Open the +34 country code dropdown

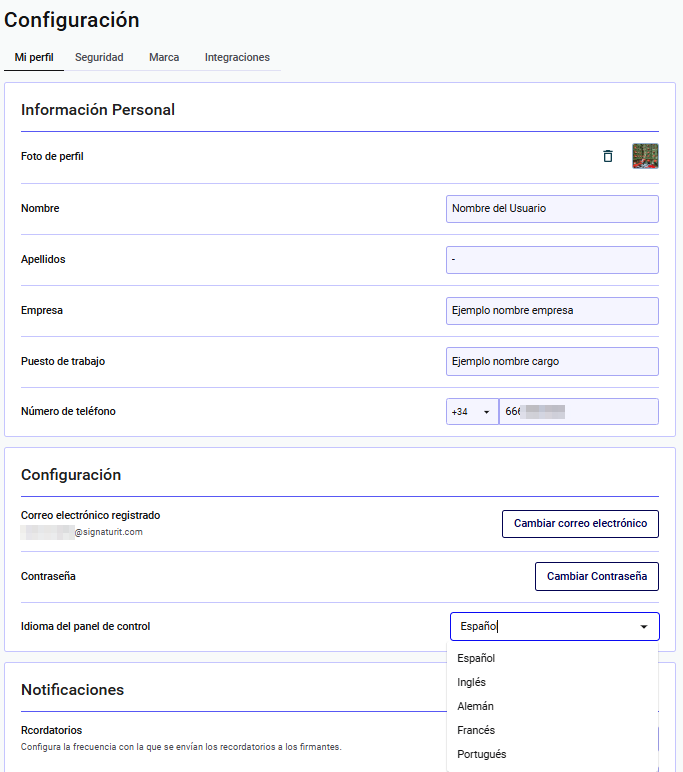[472, 412]
